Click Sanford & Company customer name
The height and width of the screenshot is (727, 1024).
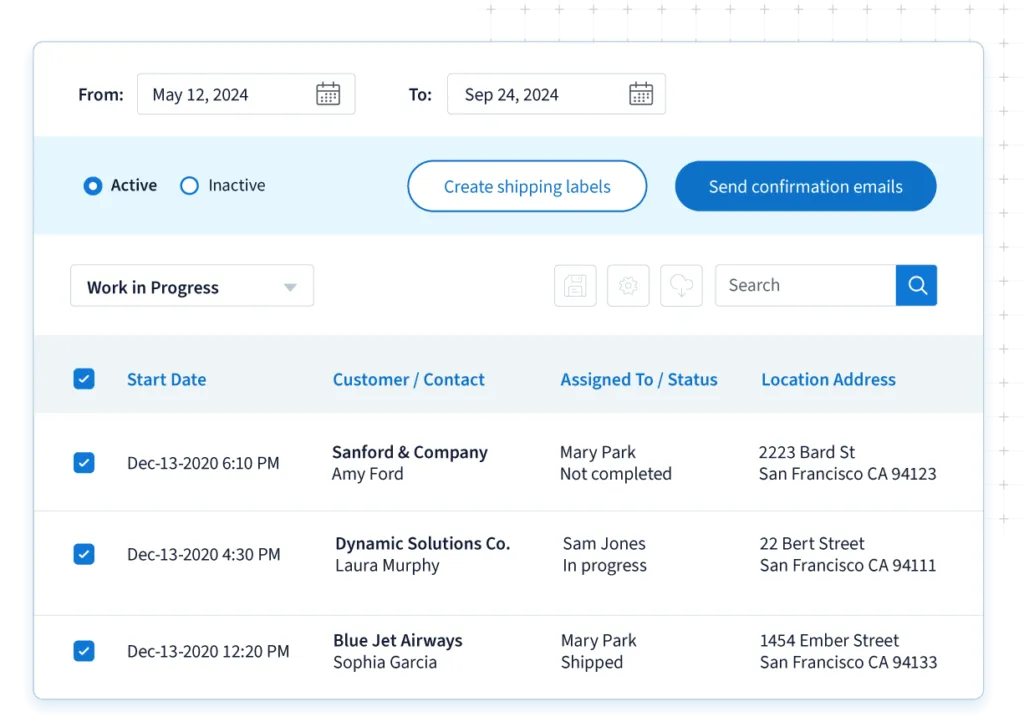[409, 452]
